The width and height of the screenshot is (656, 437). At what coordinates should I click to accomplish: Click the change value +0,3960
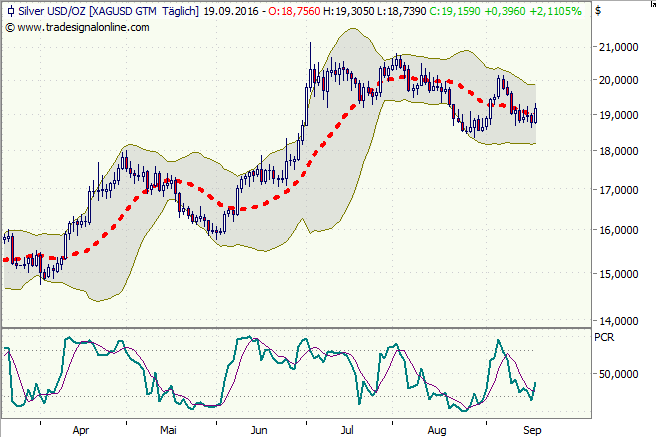point(505,11)
